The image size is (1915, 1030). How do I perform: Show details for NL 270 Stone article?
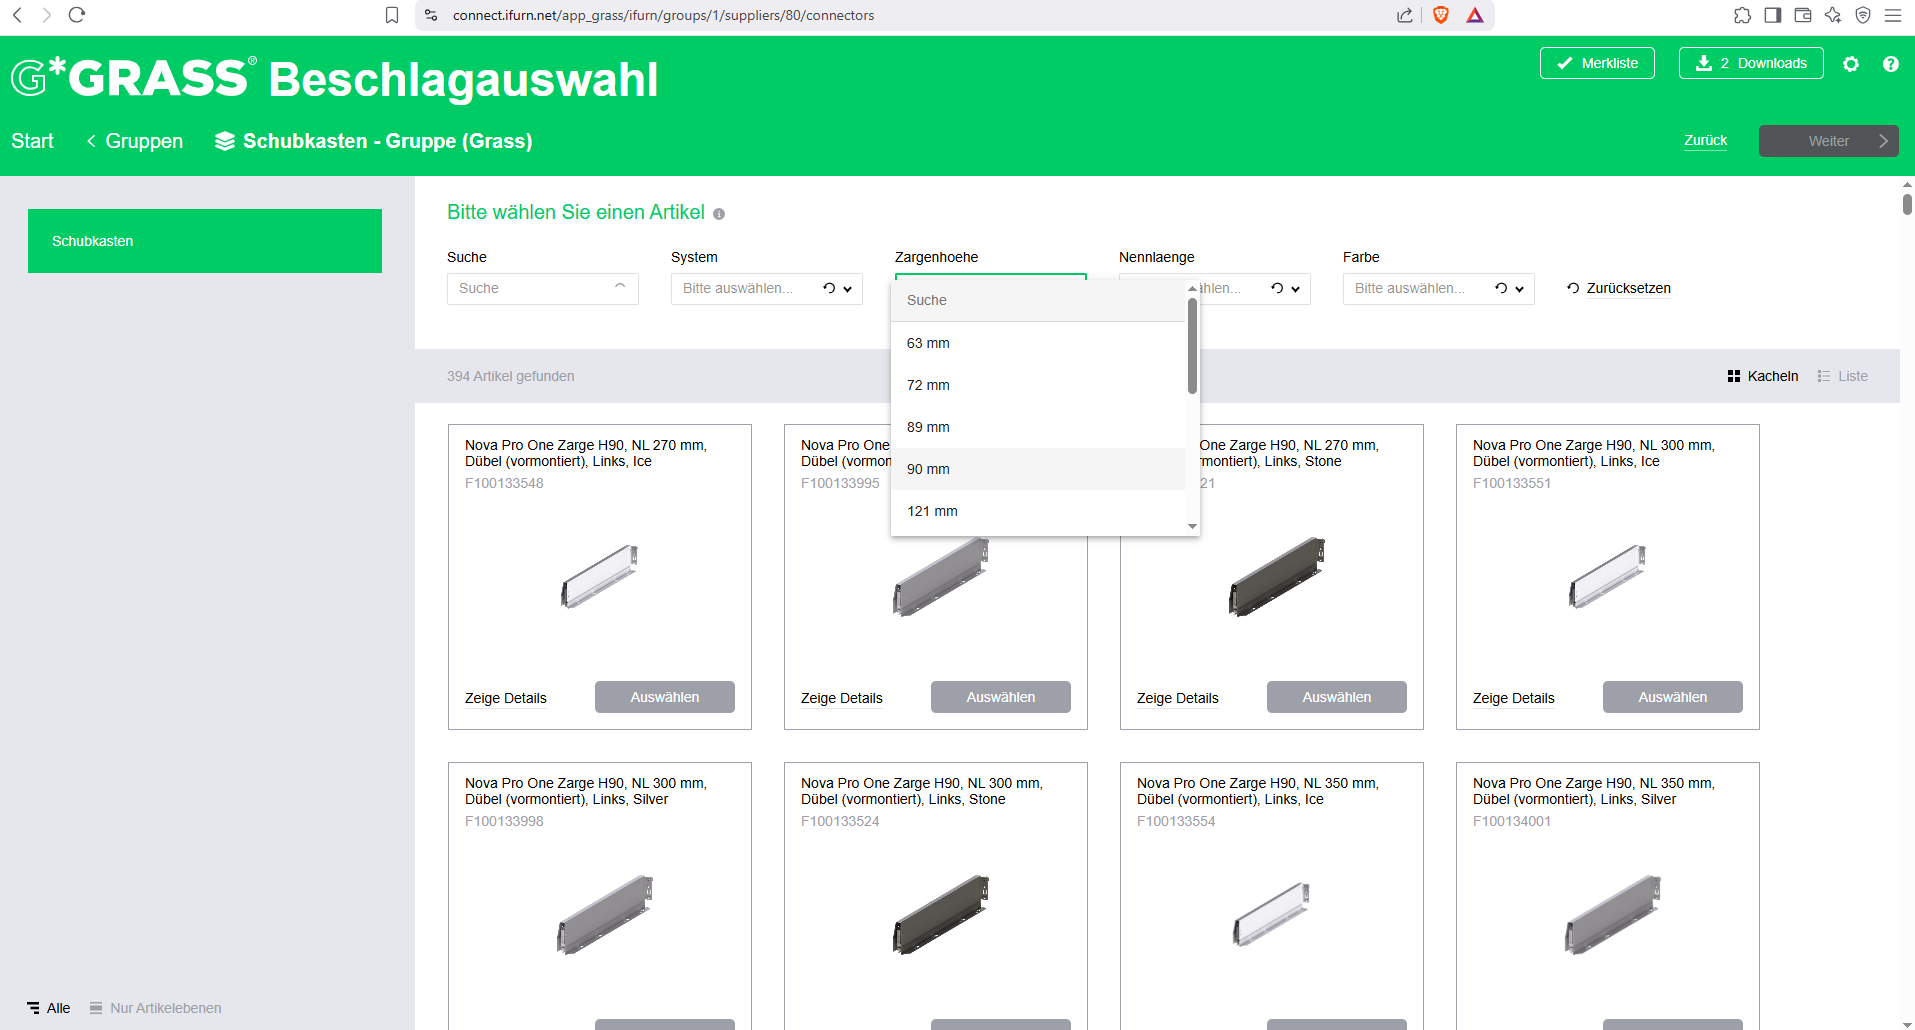[1178, 698]
